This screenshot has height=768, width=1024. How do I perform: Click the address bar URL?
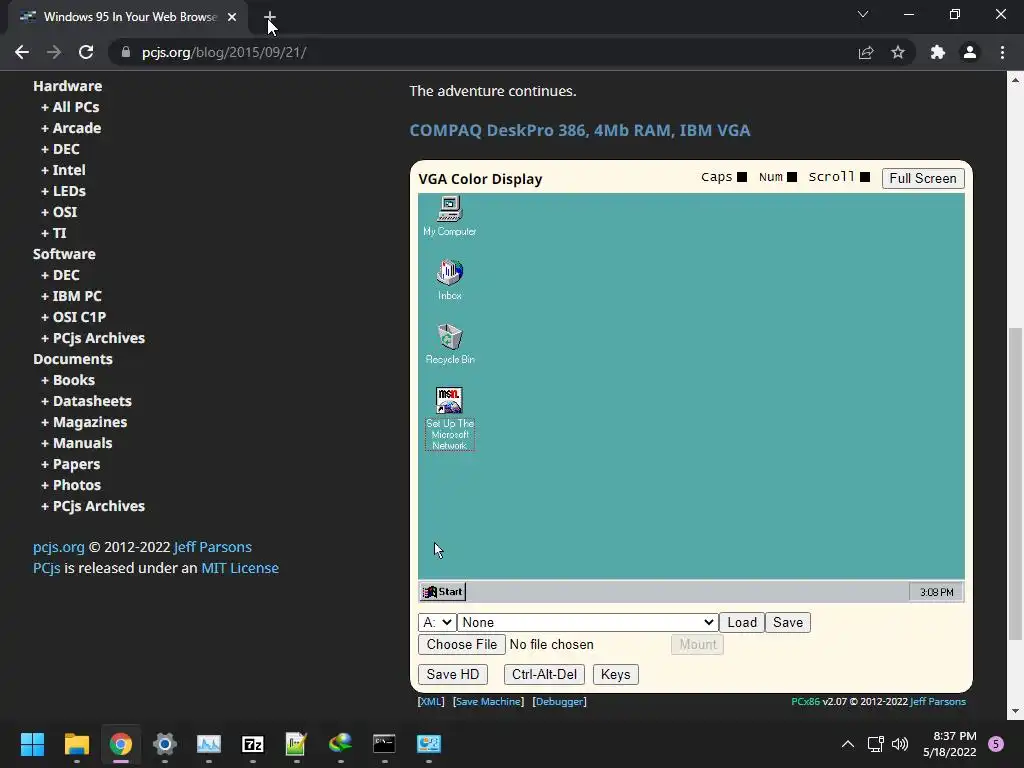point(224,52)
